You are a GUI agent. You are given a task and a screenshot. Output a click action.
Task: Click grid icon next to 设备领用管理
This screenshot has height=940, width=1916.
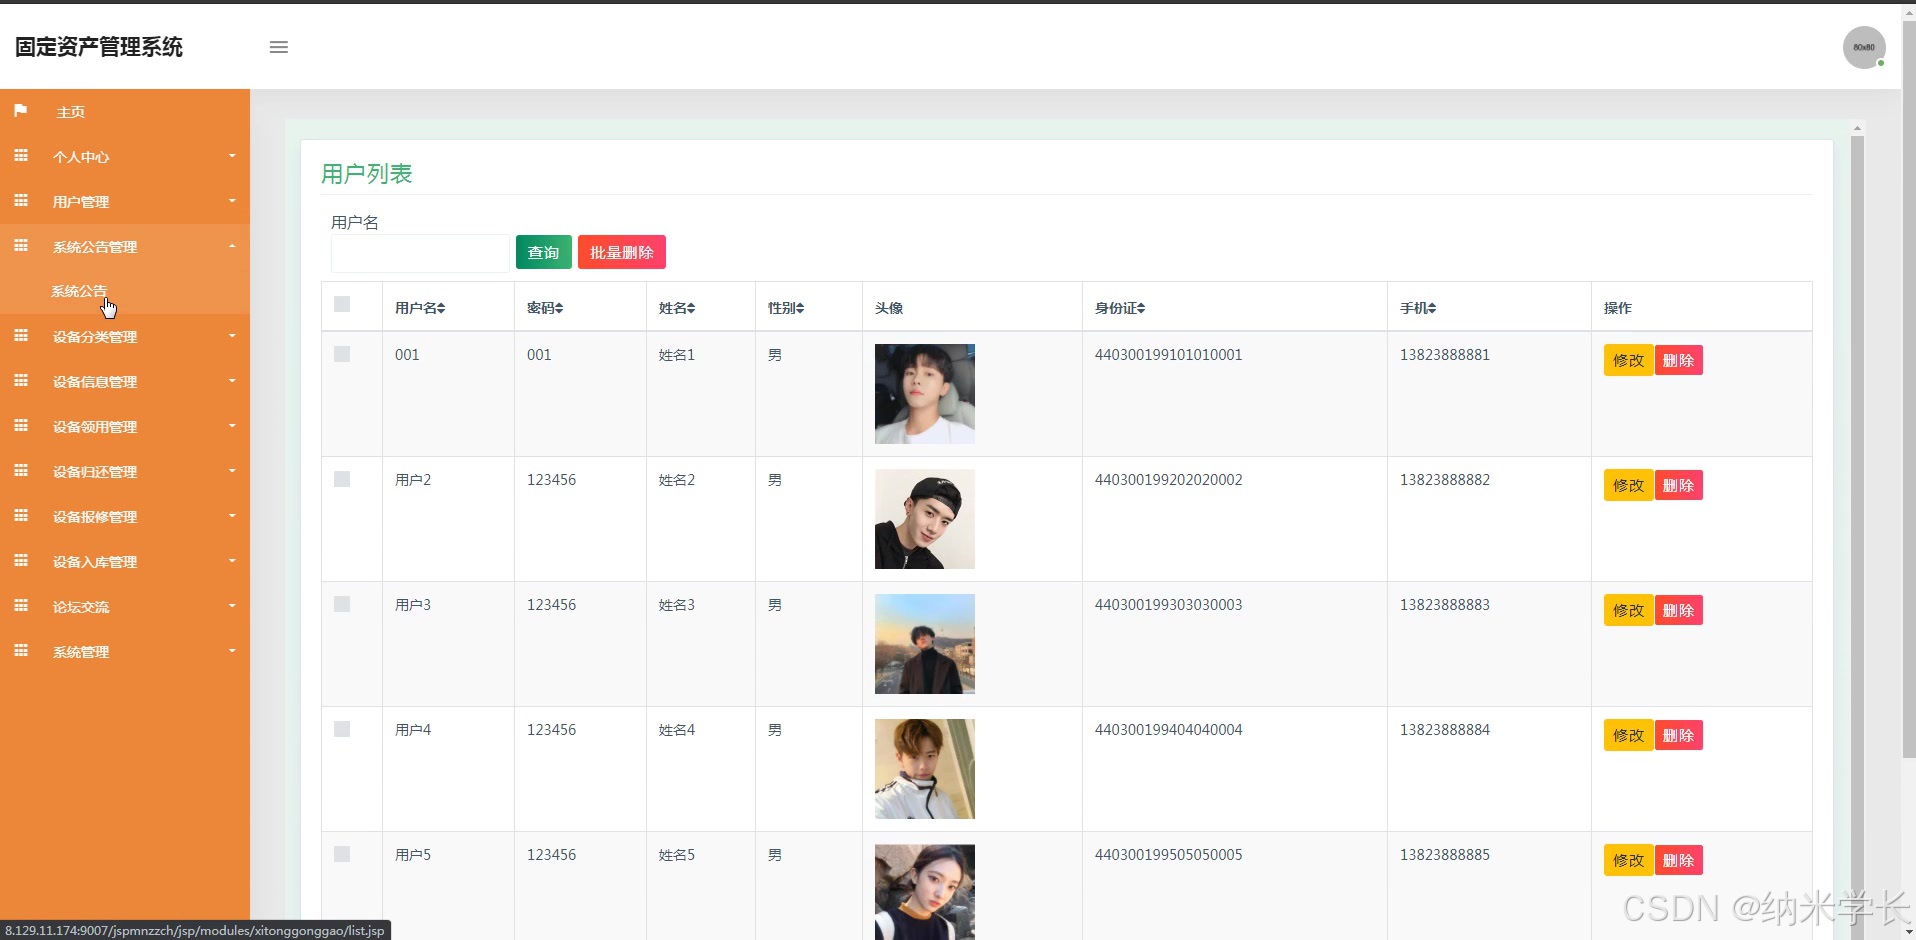pos(20,425)
